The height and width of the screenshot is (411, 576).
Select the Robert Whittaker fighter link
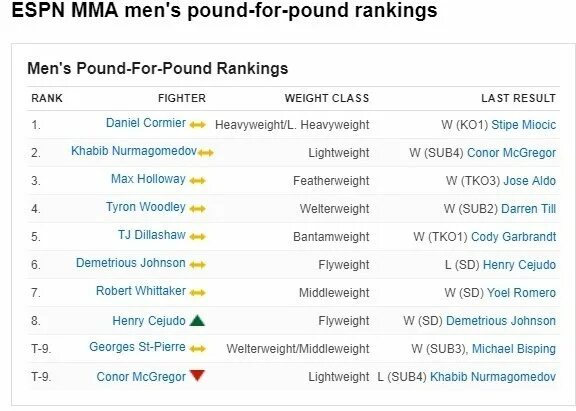141,291
